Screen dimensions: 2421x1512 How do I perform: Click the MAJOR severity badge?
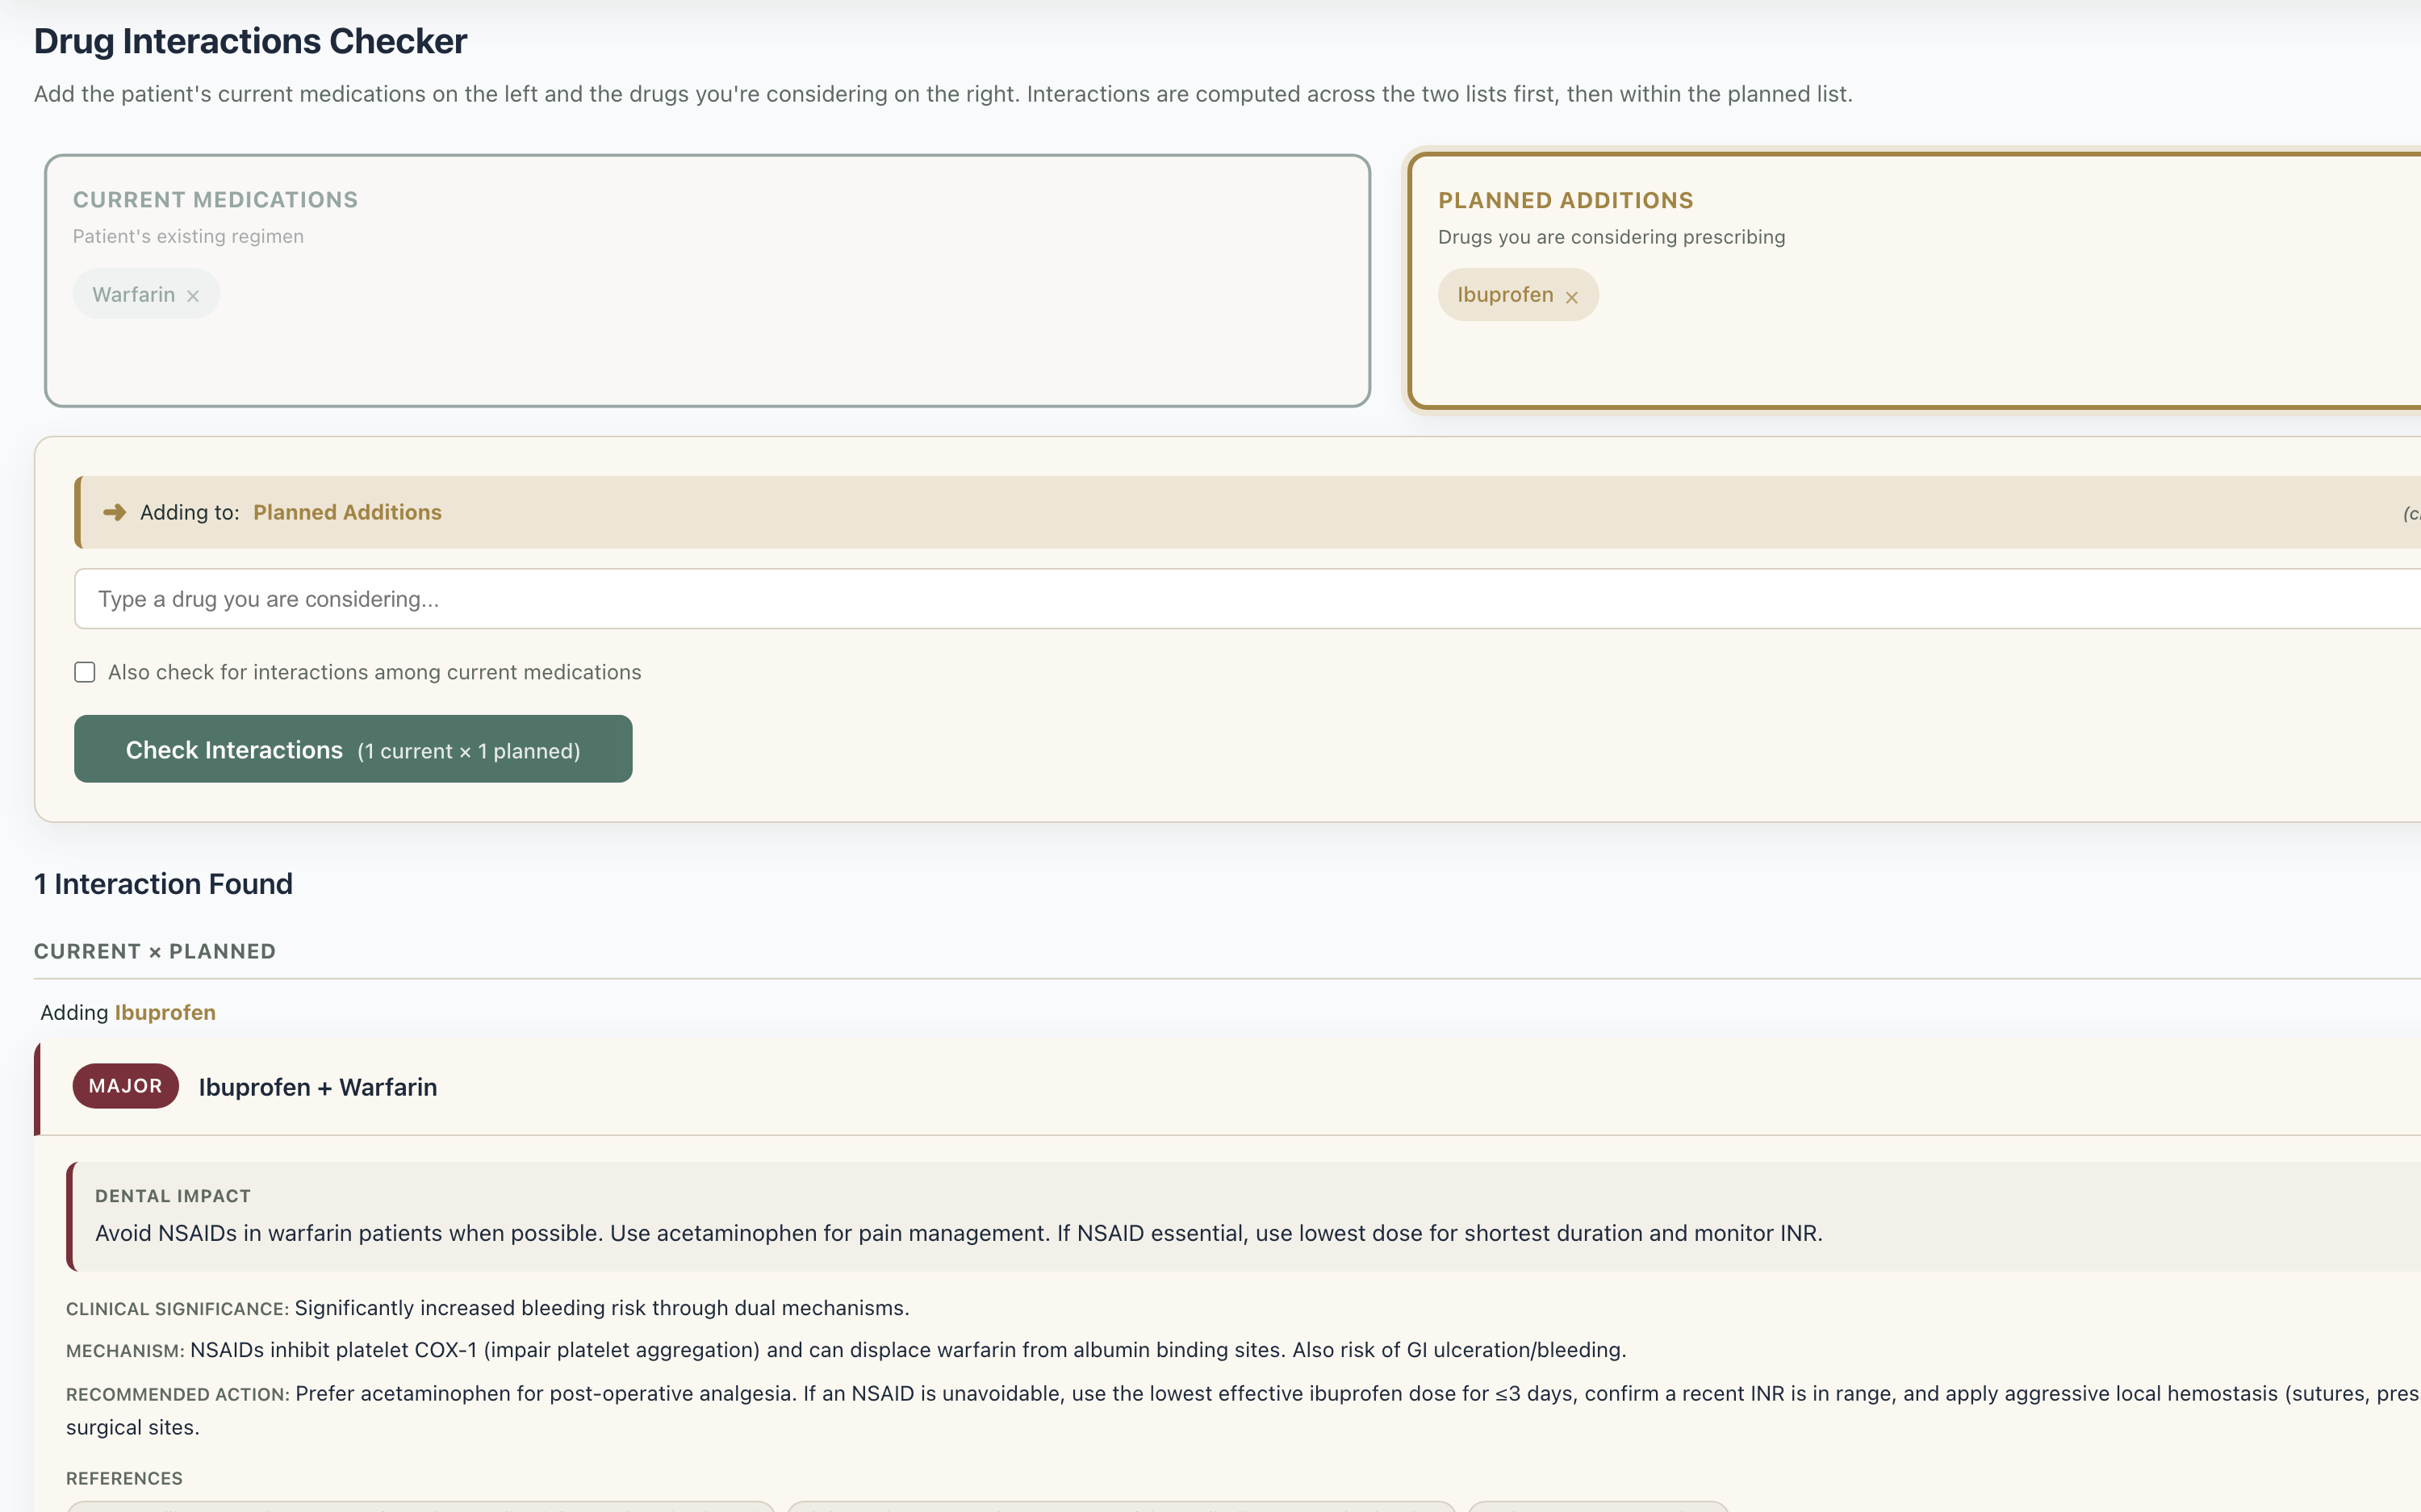(x=125, y=1086)
